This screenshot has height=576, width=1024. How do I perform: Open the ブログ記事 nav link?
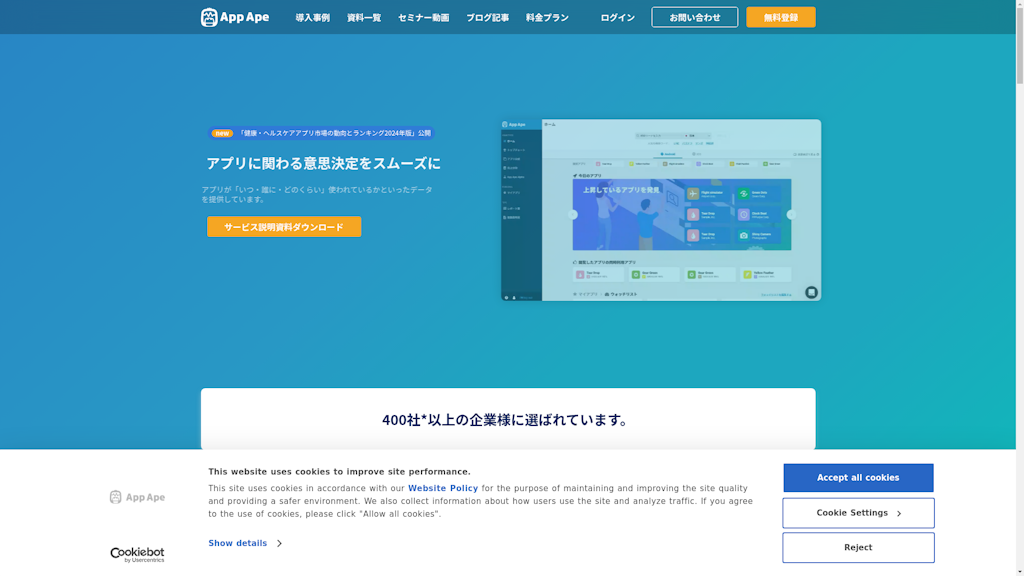487,18
